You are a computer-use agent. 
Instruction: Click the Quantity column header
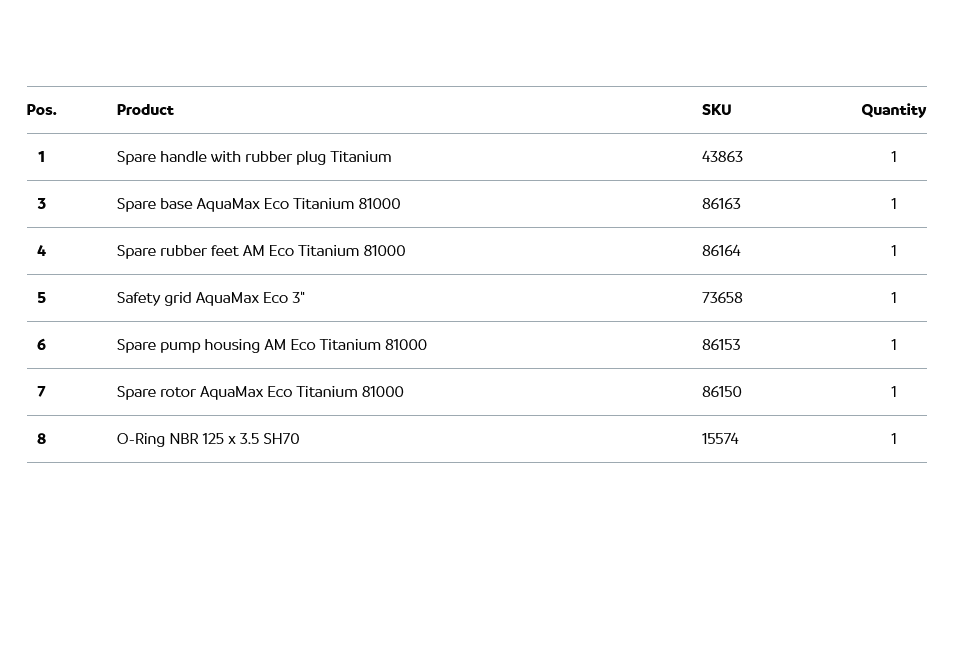(x=893, y=110)
